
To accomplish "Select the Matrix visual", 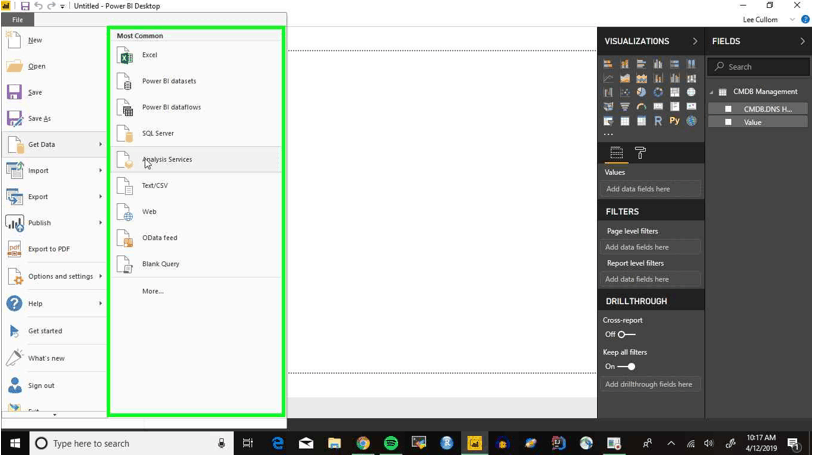I will click(x=641, y=121).
